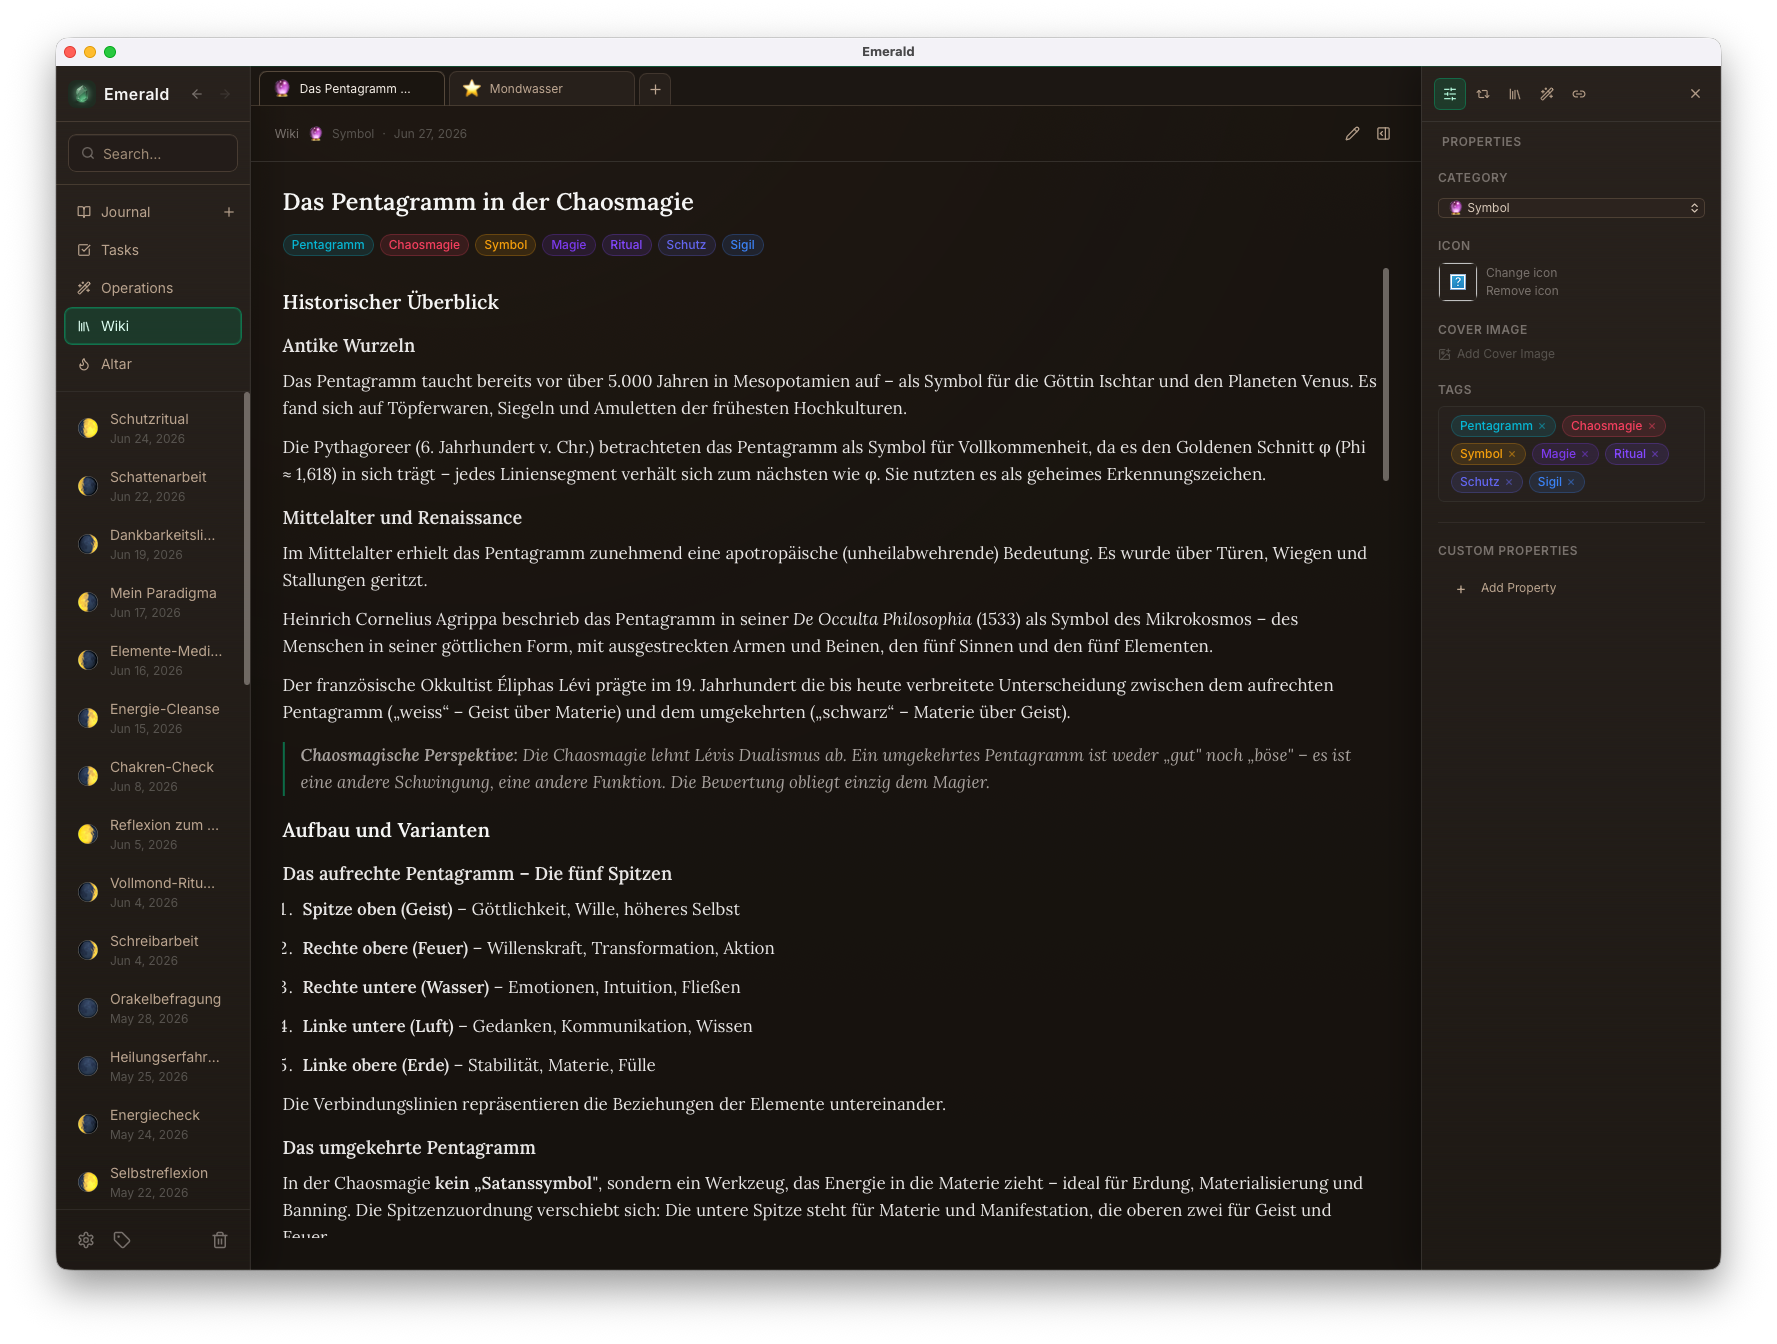This screenshot has width=1777, height=1344.
Task: Open the backlinks arrows icon in right panel
Action: point(1483,94)
